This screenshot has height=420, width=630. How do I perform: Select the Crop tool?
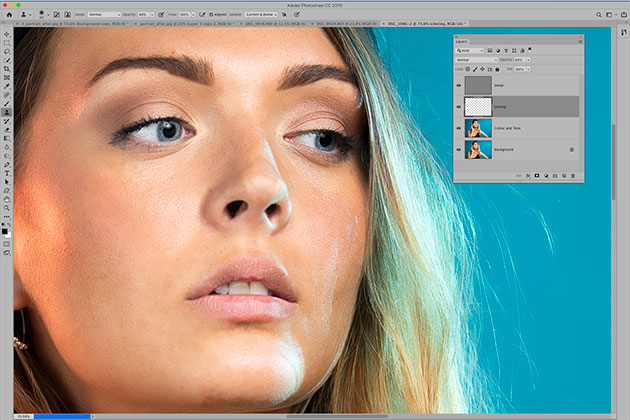click(x=7, y=69)
